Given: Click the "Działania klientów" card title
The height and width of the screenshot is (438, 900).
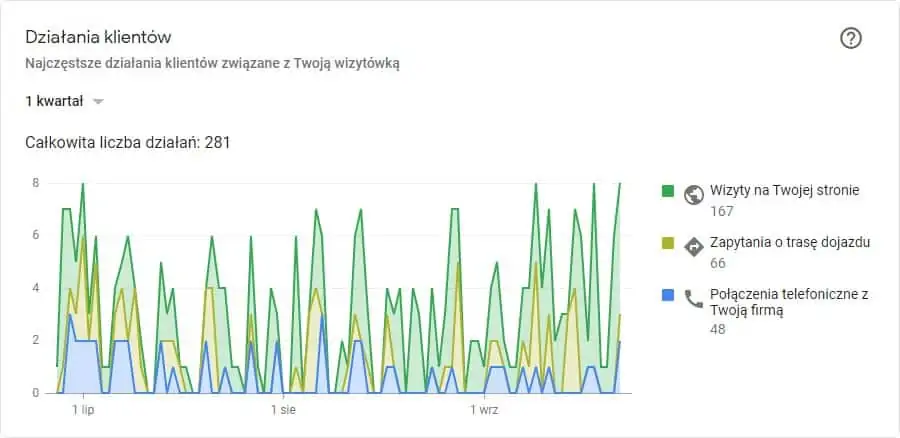Looking at the screenshot, I should (98, 38).
